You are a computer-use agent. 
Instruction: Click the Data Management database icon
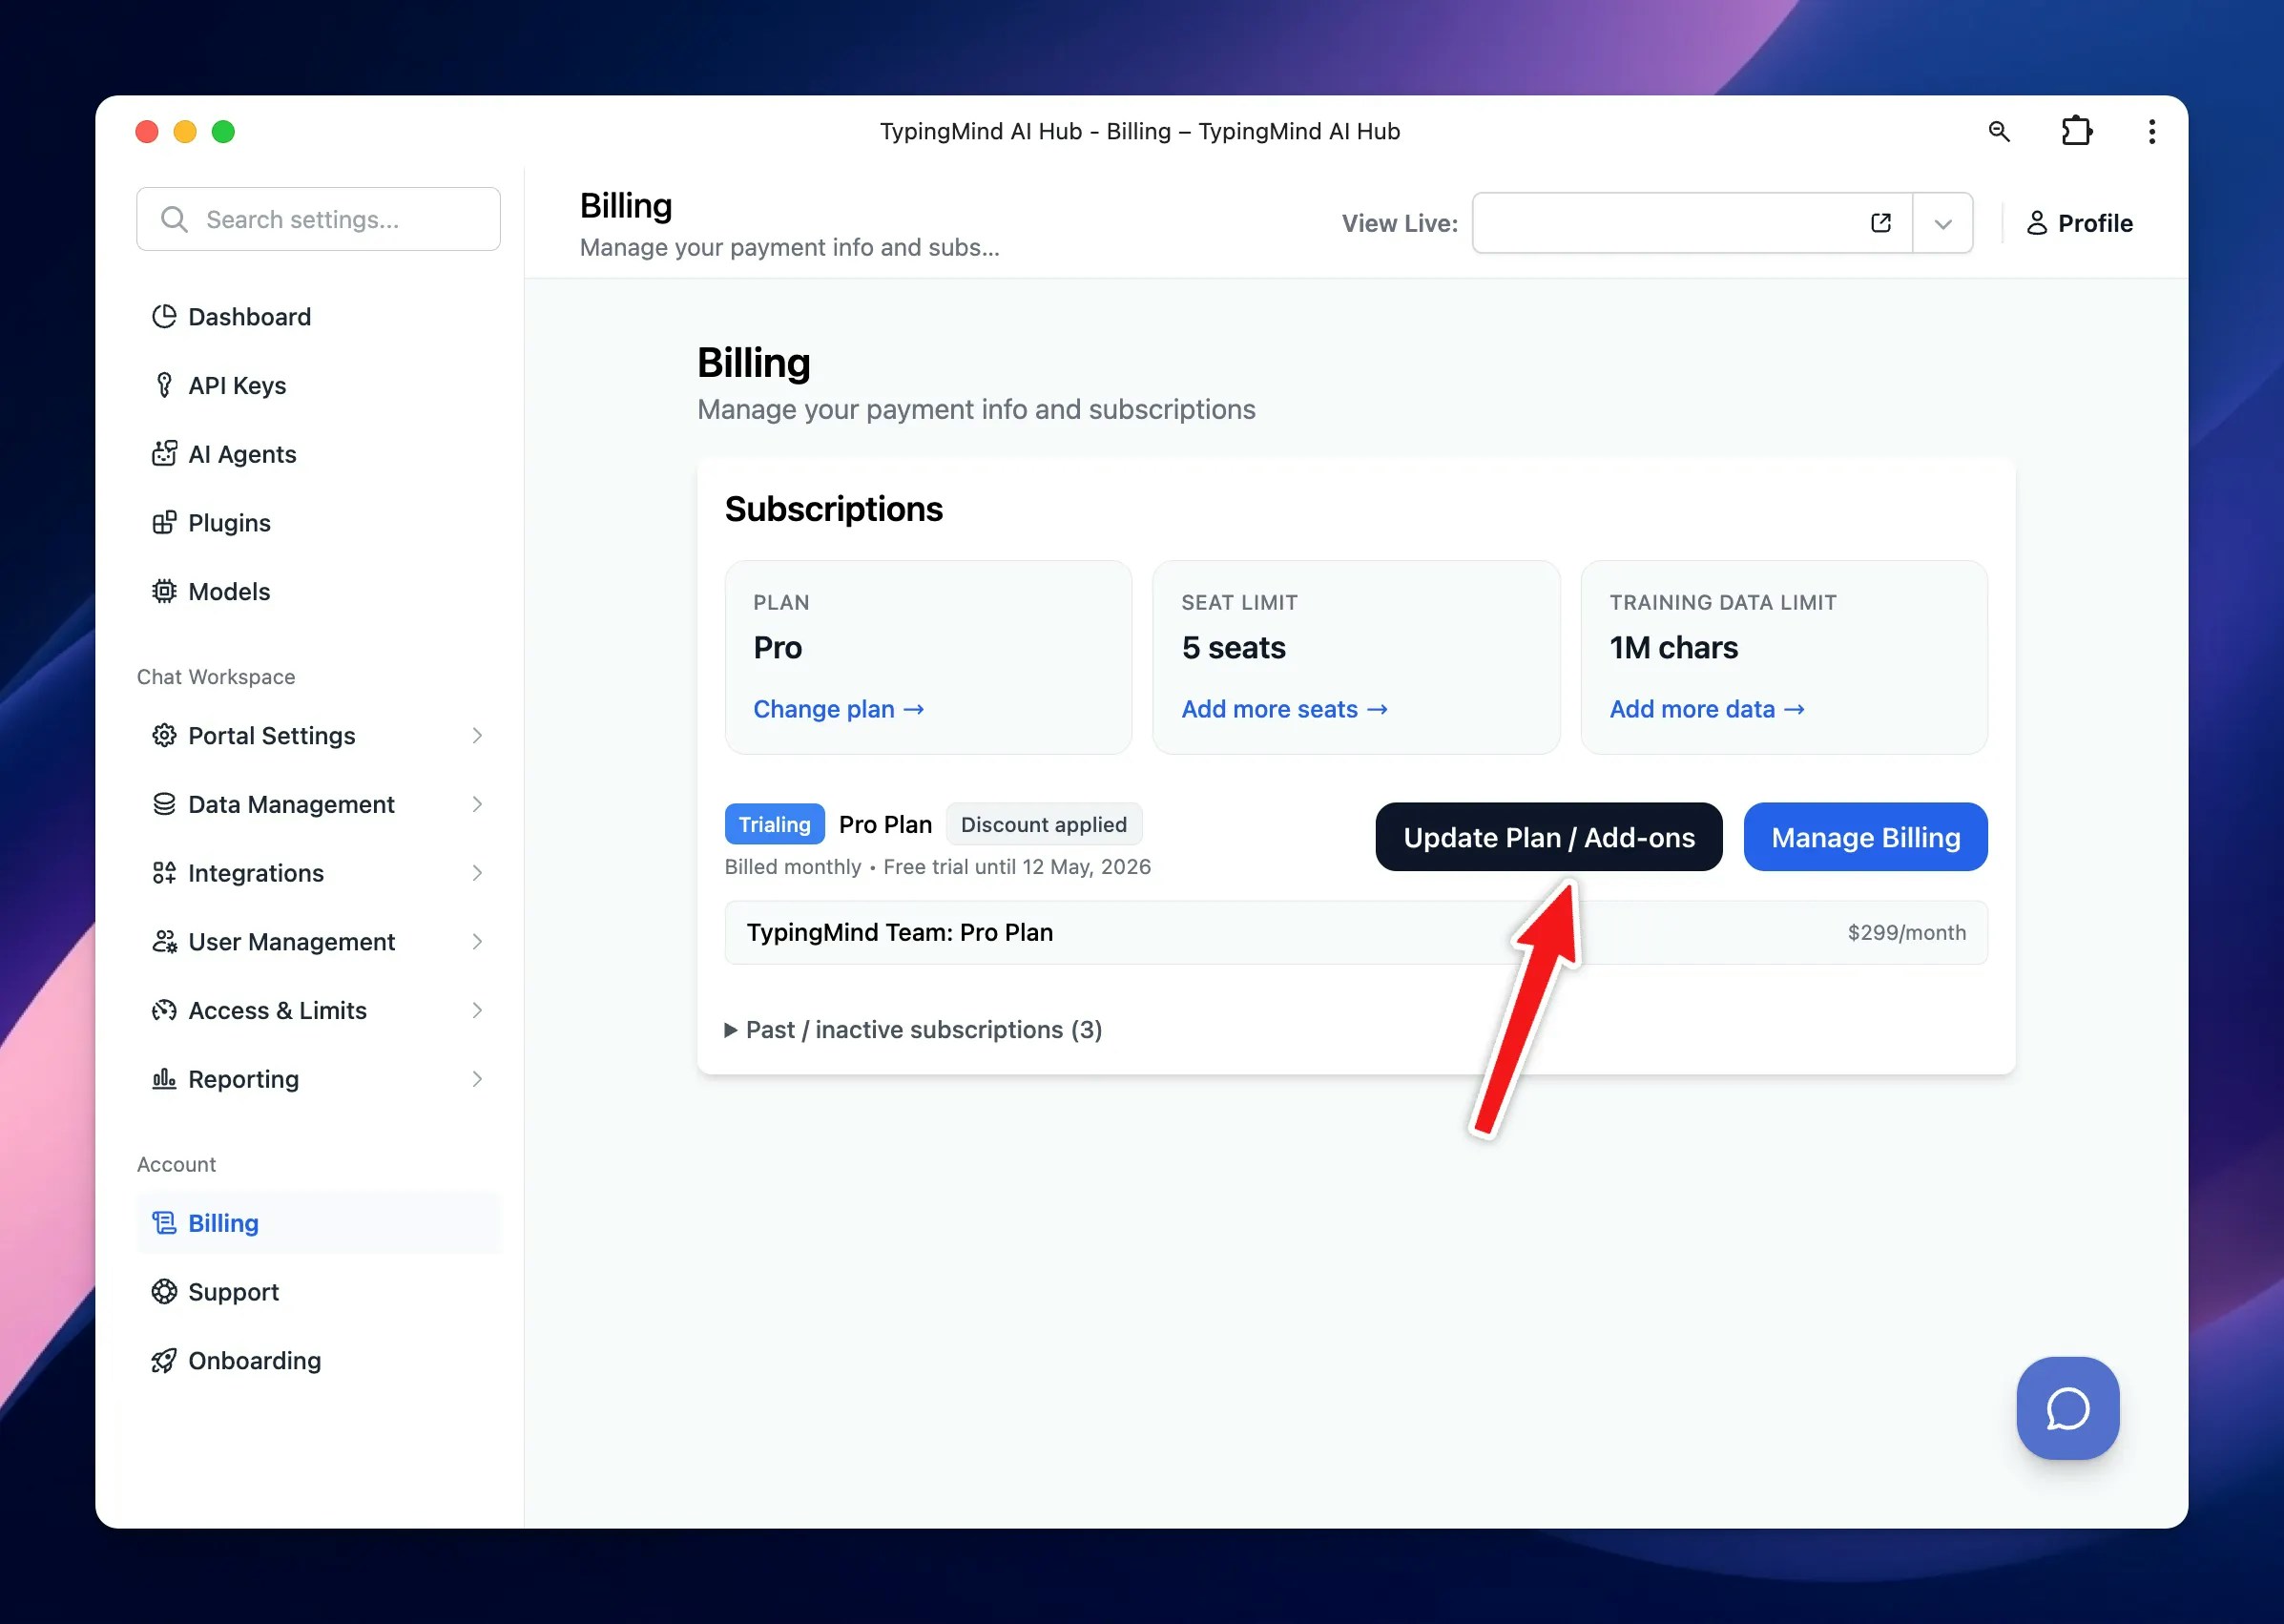pos(164,805)
